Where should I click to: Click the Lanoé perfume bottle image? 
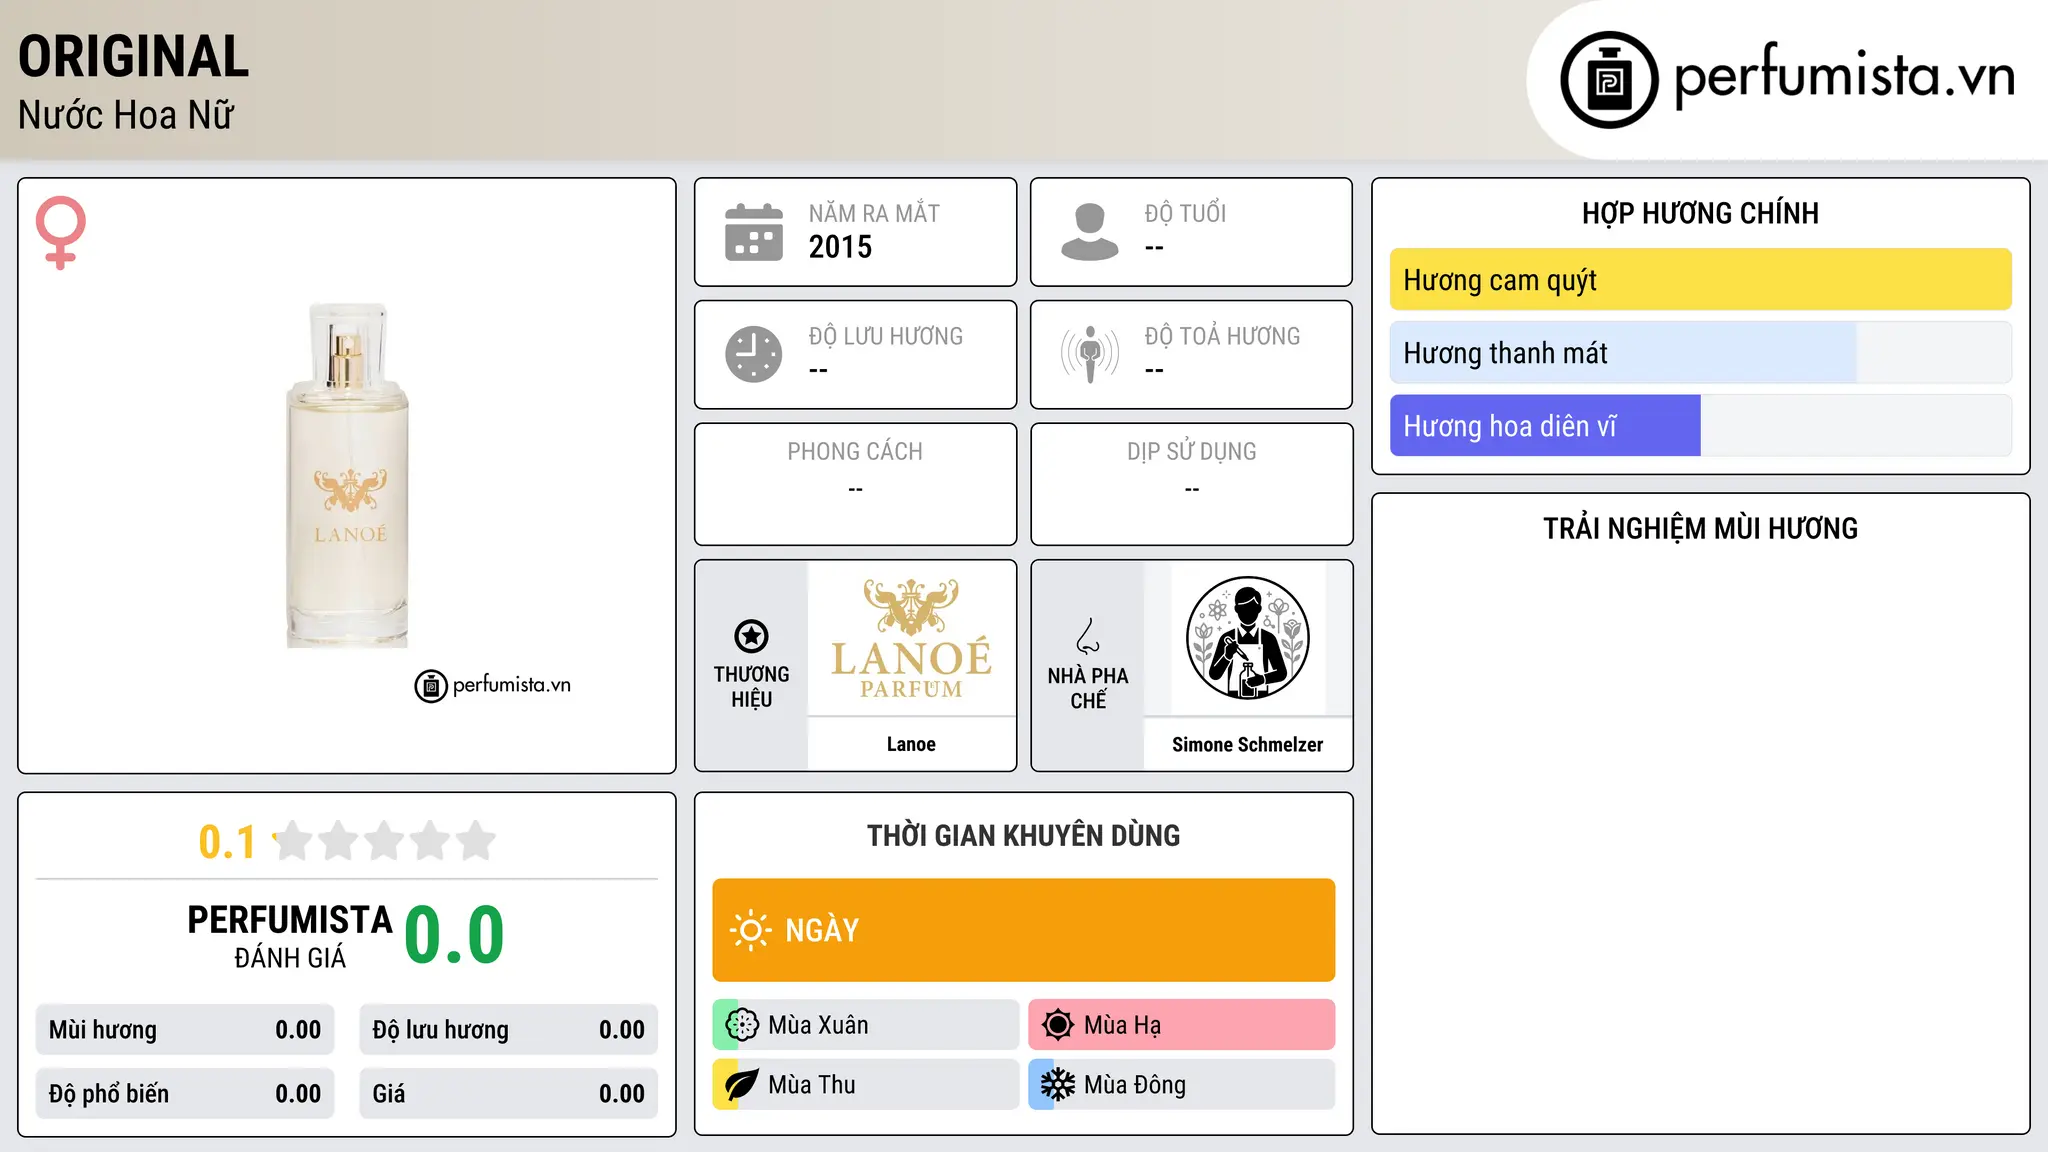pyautogui.click(x=347, y=475)
